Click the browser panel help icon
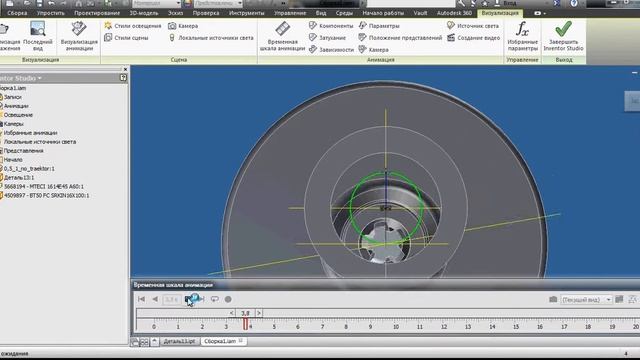 pyautogui.click(x=123, y=78)
